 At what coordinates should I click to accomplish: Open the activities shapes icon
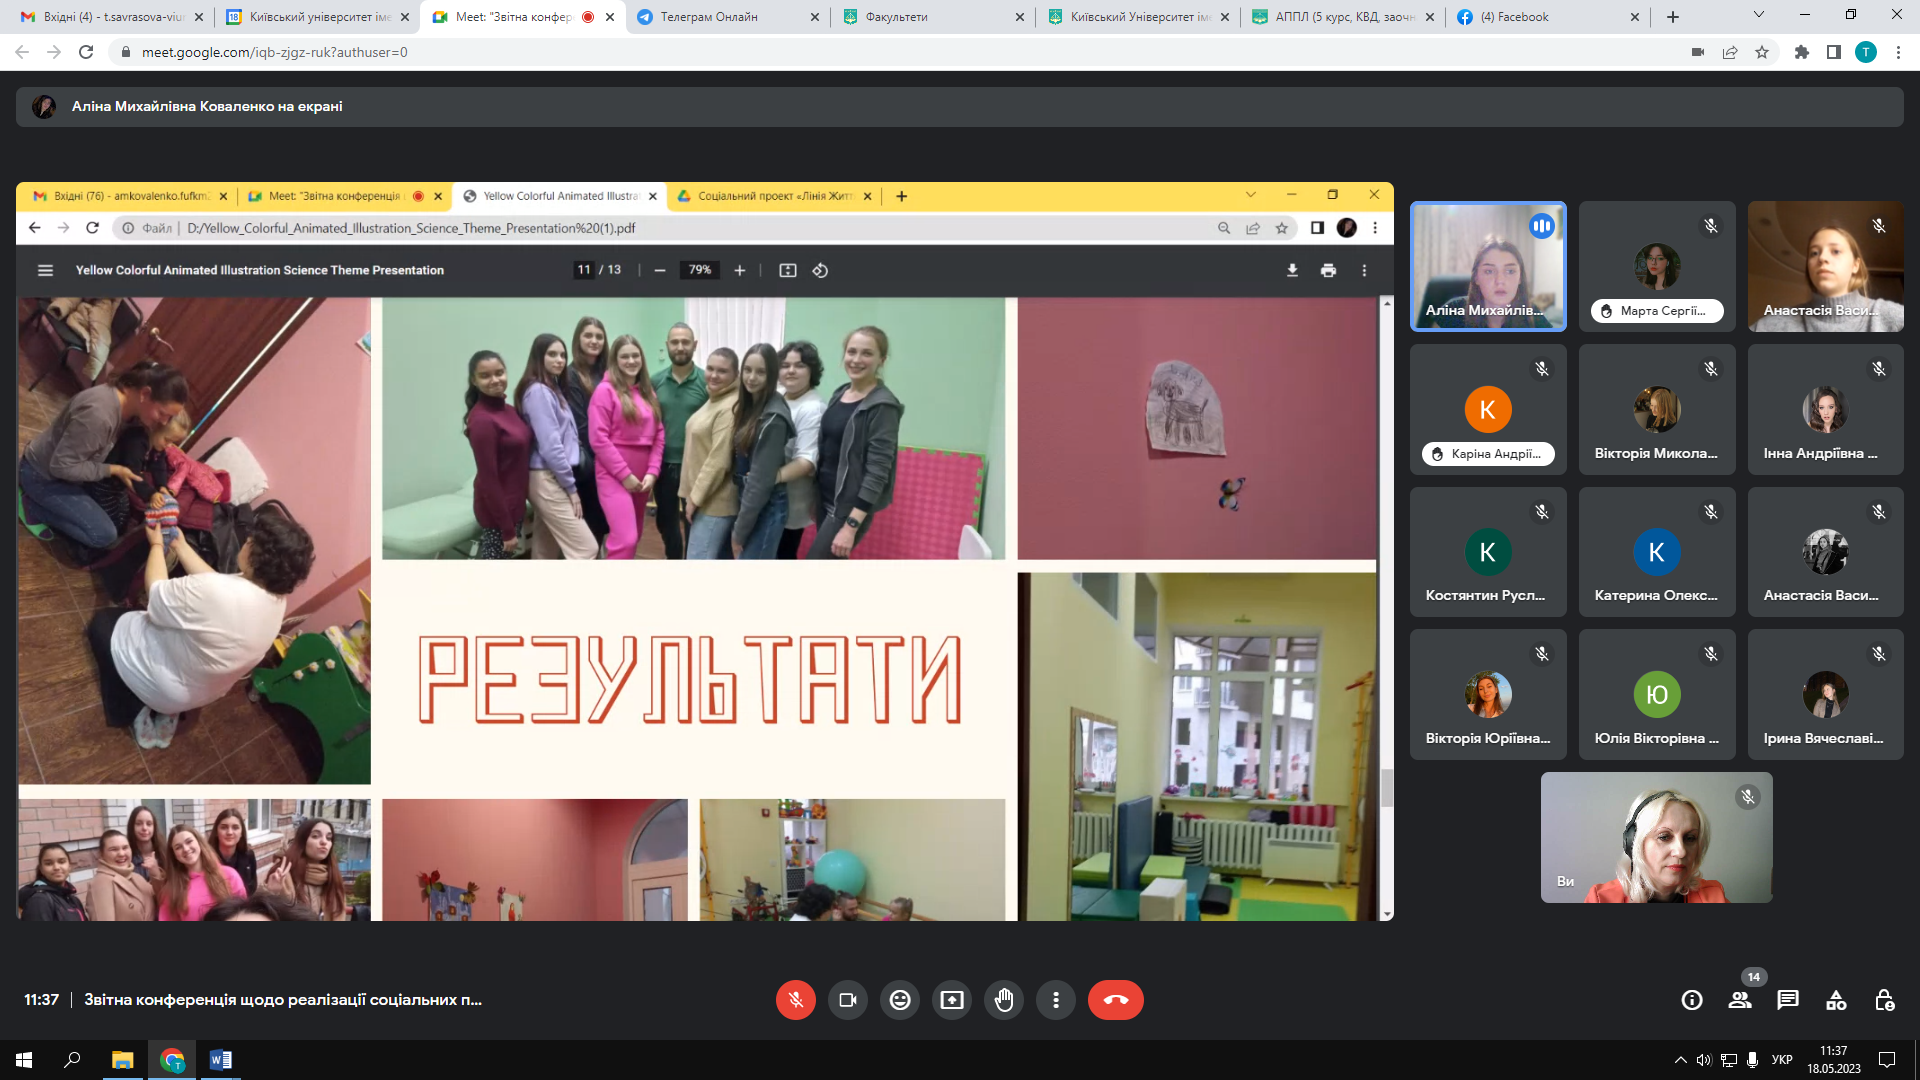coord(1836,1000)
